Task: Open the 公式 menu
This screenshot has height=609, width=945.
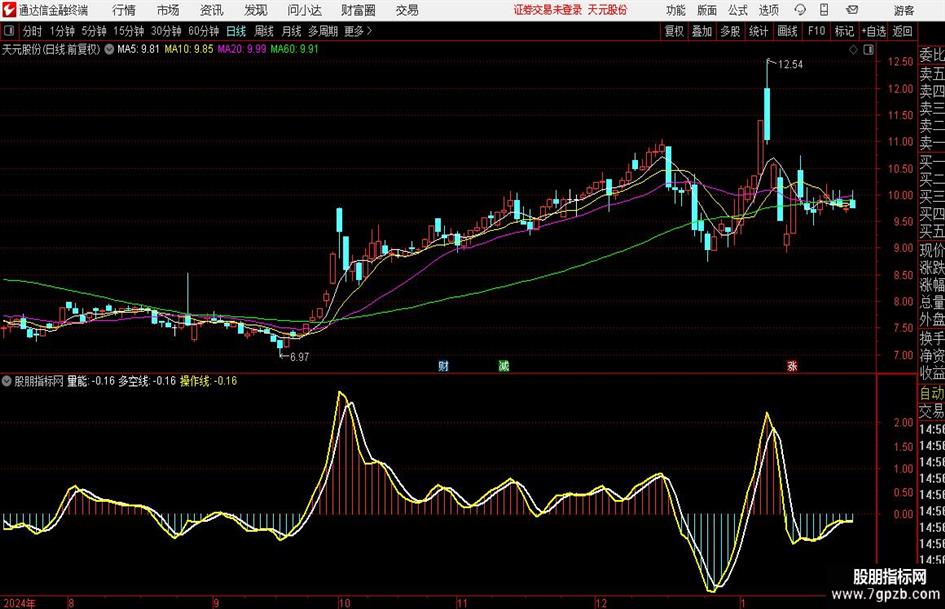Action: (738, 10)
